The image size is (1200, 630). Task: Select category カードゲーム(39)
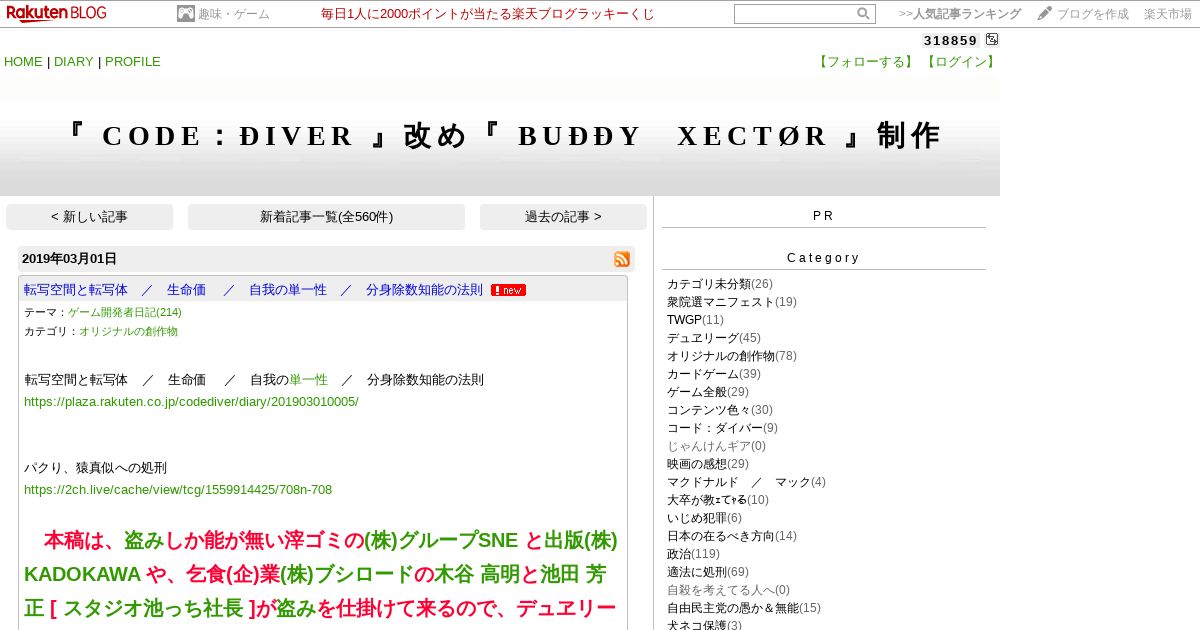click(714, 374)
